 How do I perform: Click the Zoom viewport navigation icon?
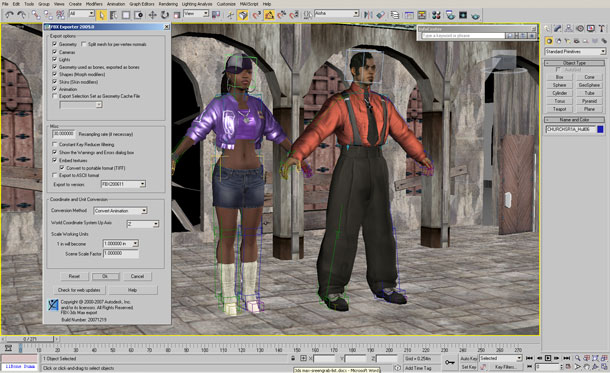[x=578, y=358]
